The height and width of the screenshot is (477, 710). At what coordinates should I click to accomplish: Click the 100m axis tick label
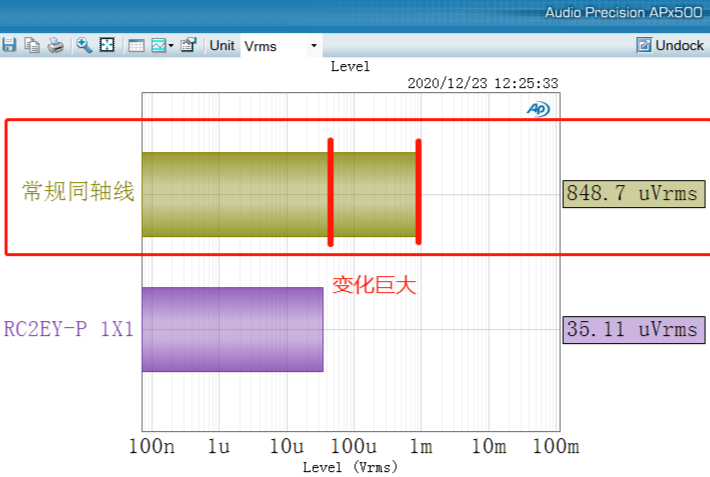pos(556,446)
